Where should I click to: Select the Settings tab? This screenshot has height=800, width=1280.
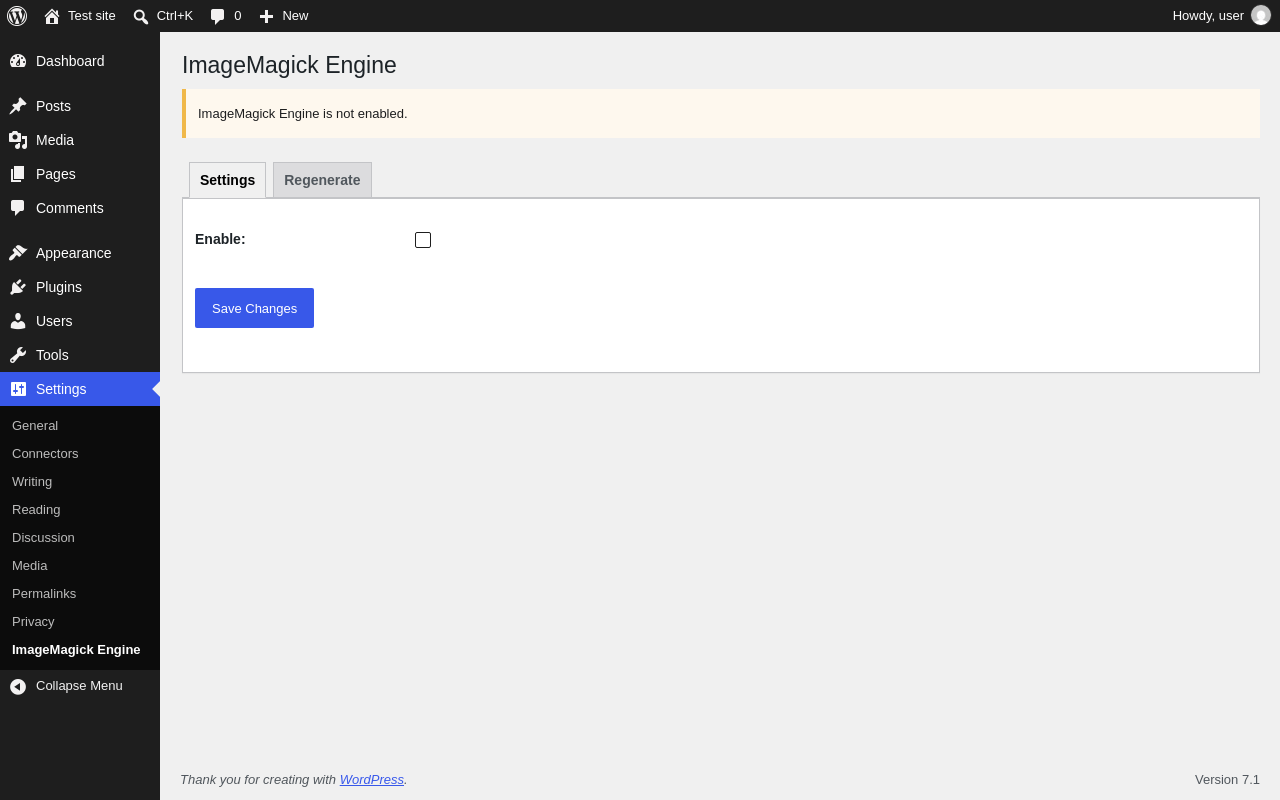pos(227,180)
